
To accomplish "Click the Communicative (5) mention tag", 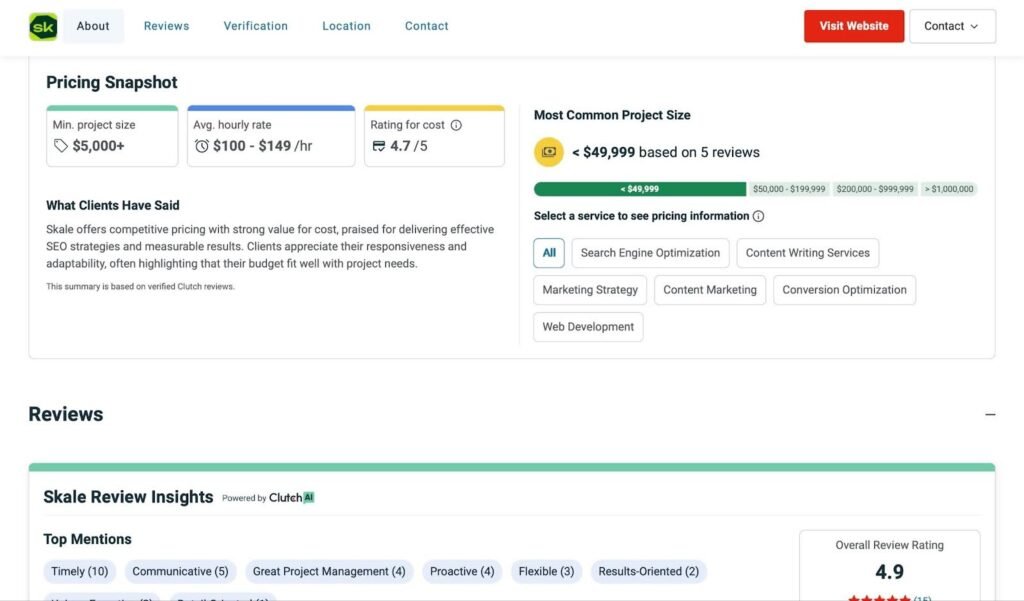I will tap(180, 572).
